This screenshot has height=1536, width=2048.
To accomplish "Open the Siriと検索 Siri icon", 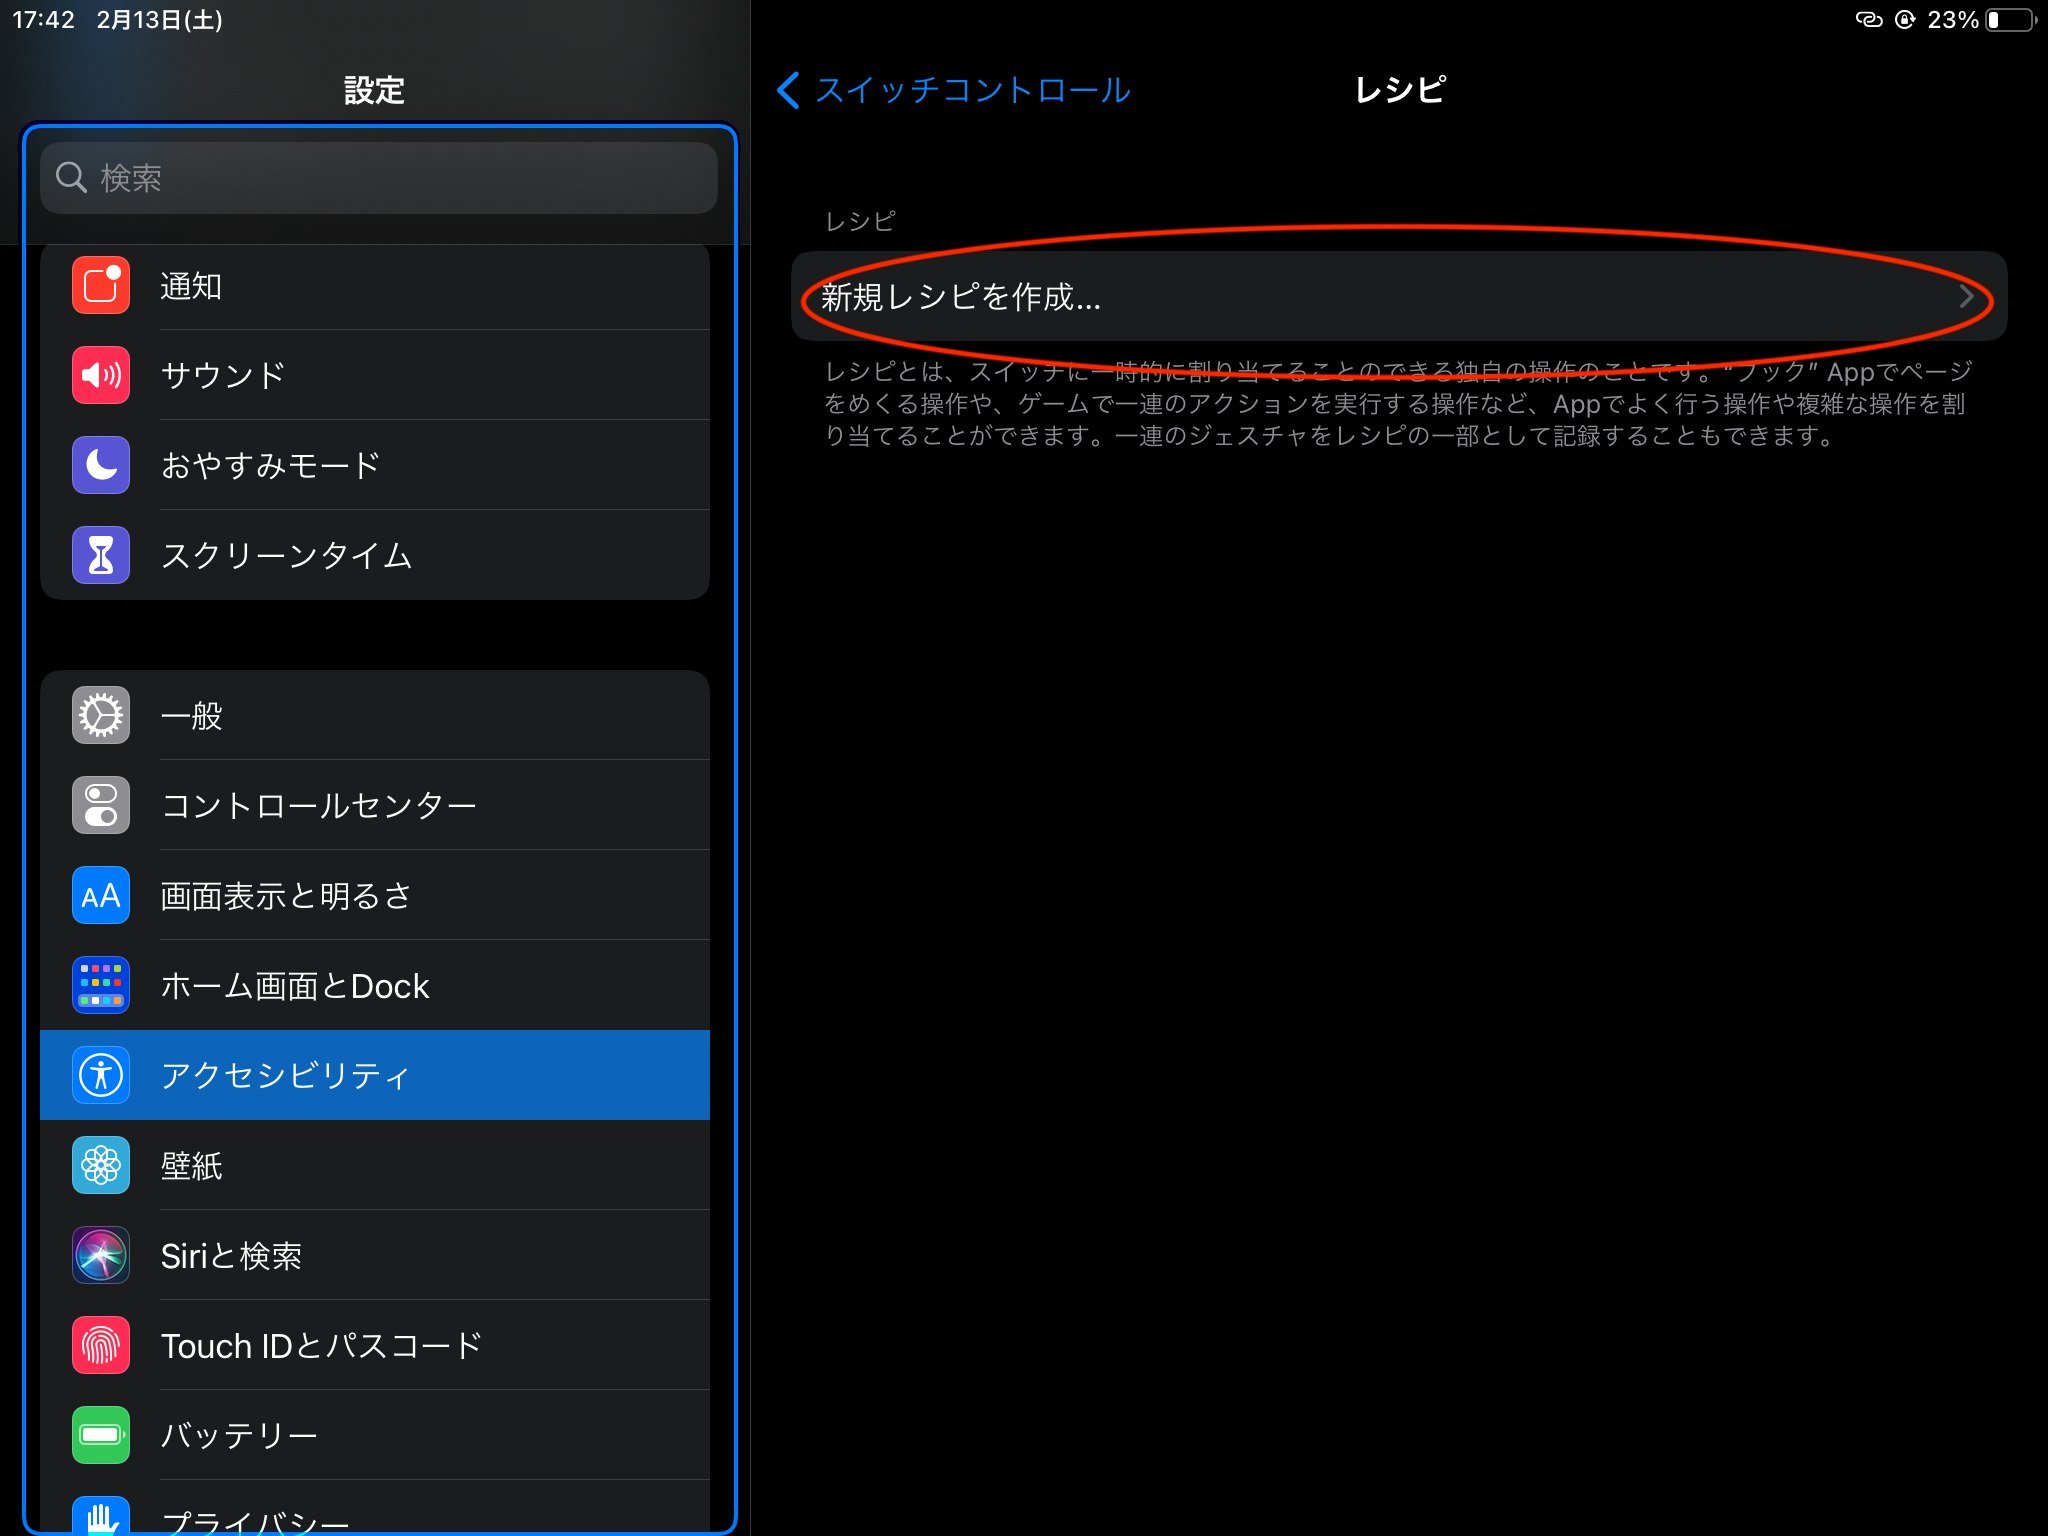I will [101, 1255].
